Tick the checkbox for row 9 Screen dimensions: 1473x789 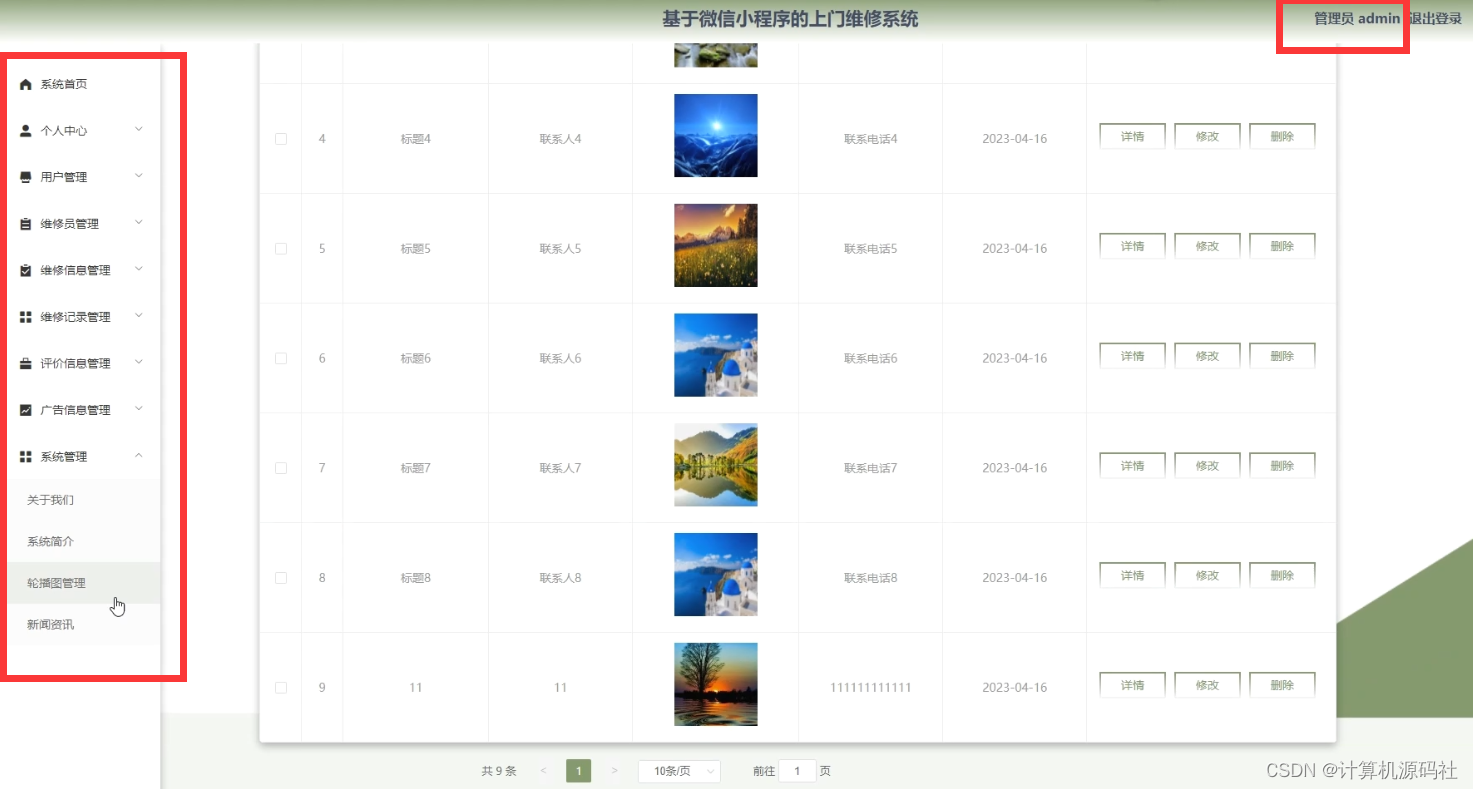click(x=281, y=688)
